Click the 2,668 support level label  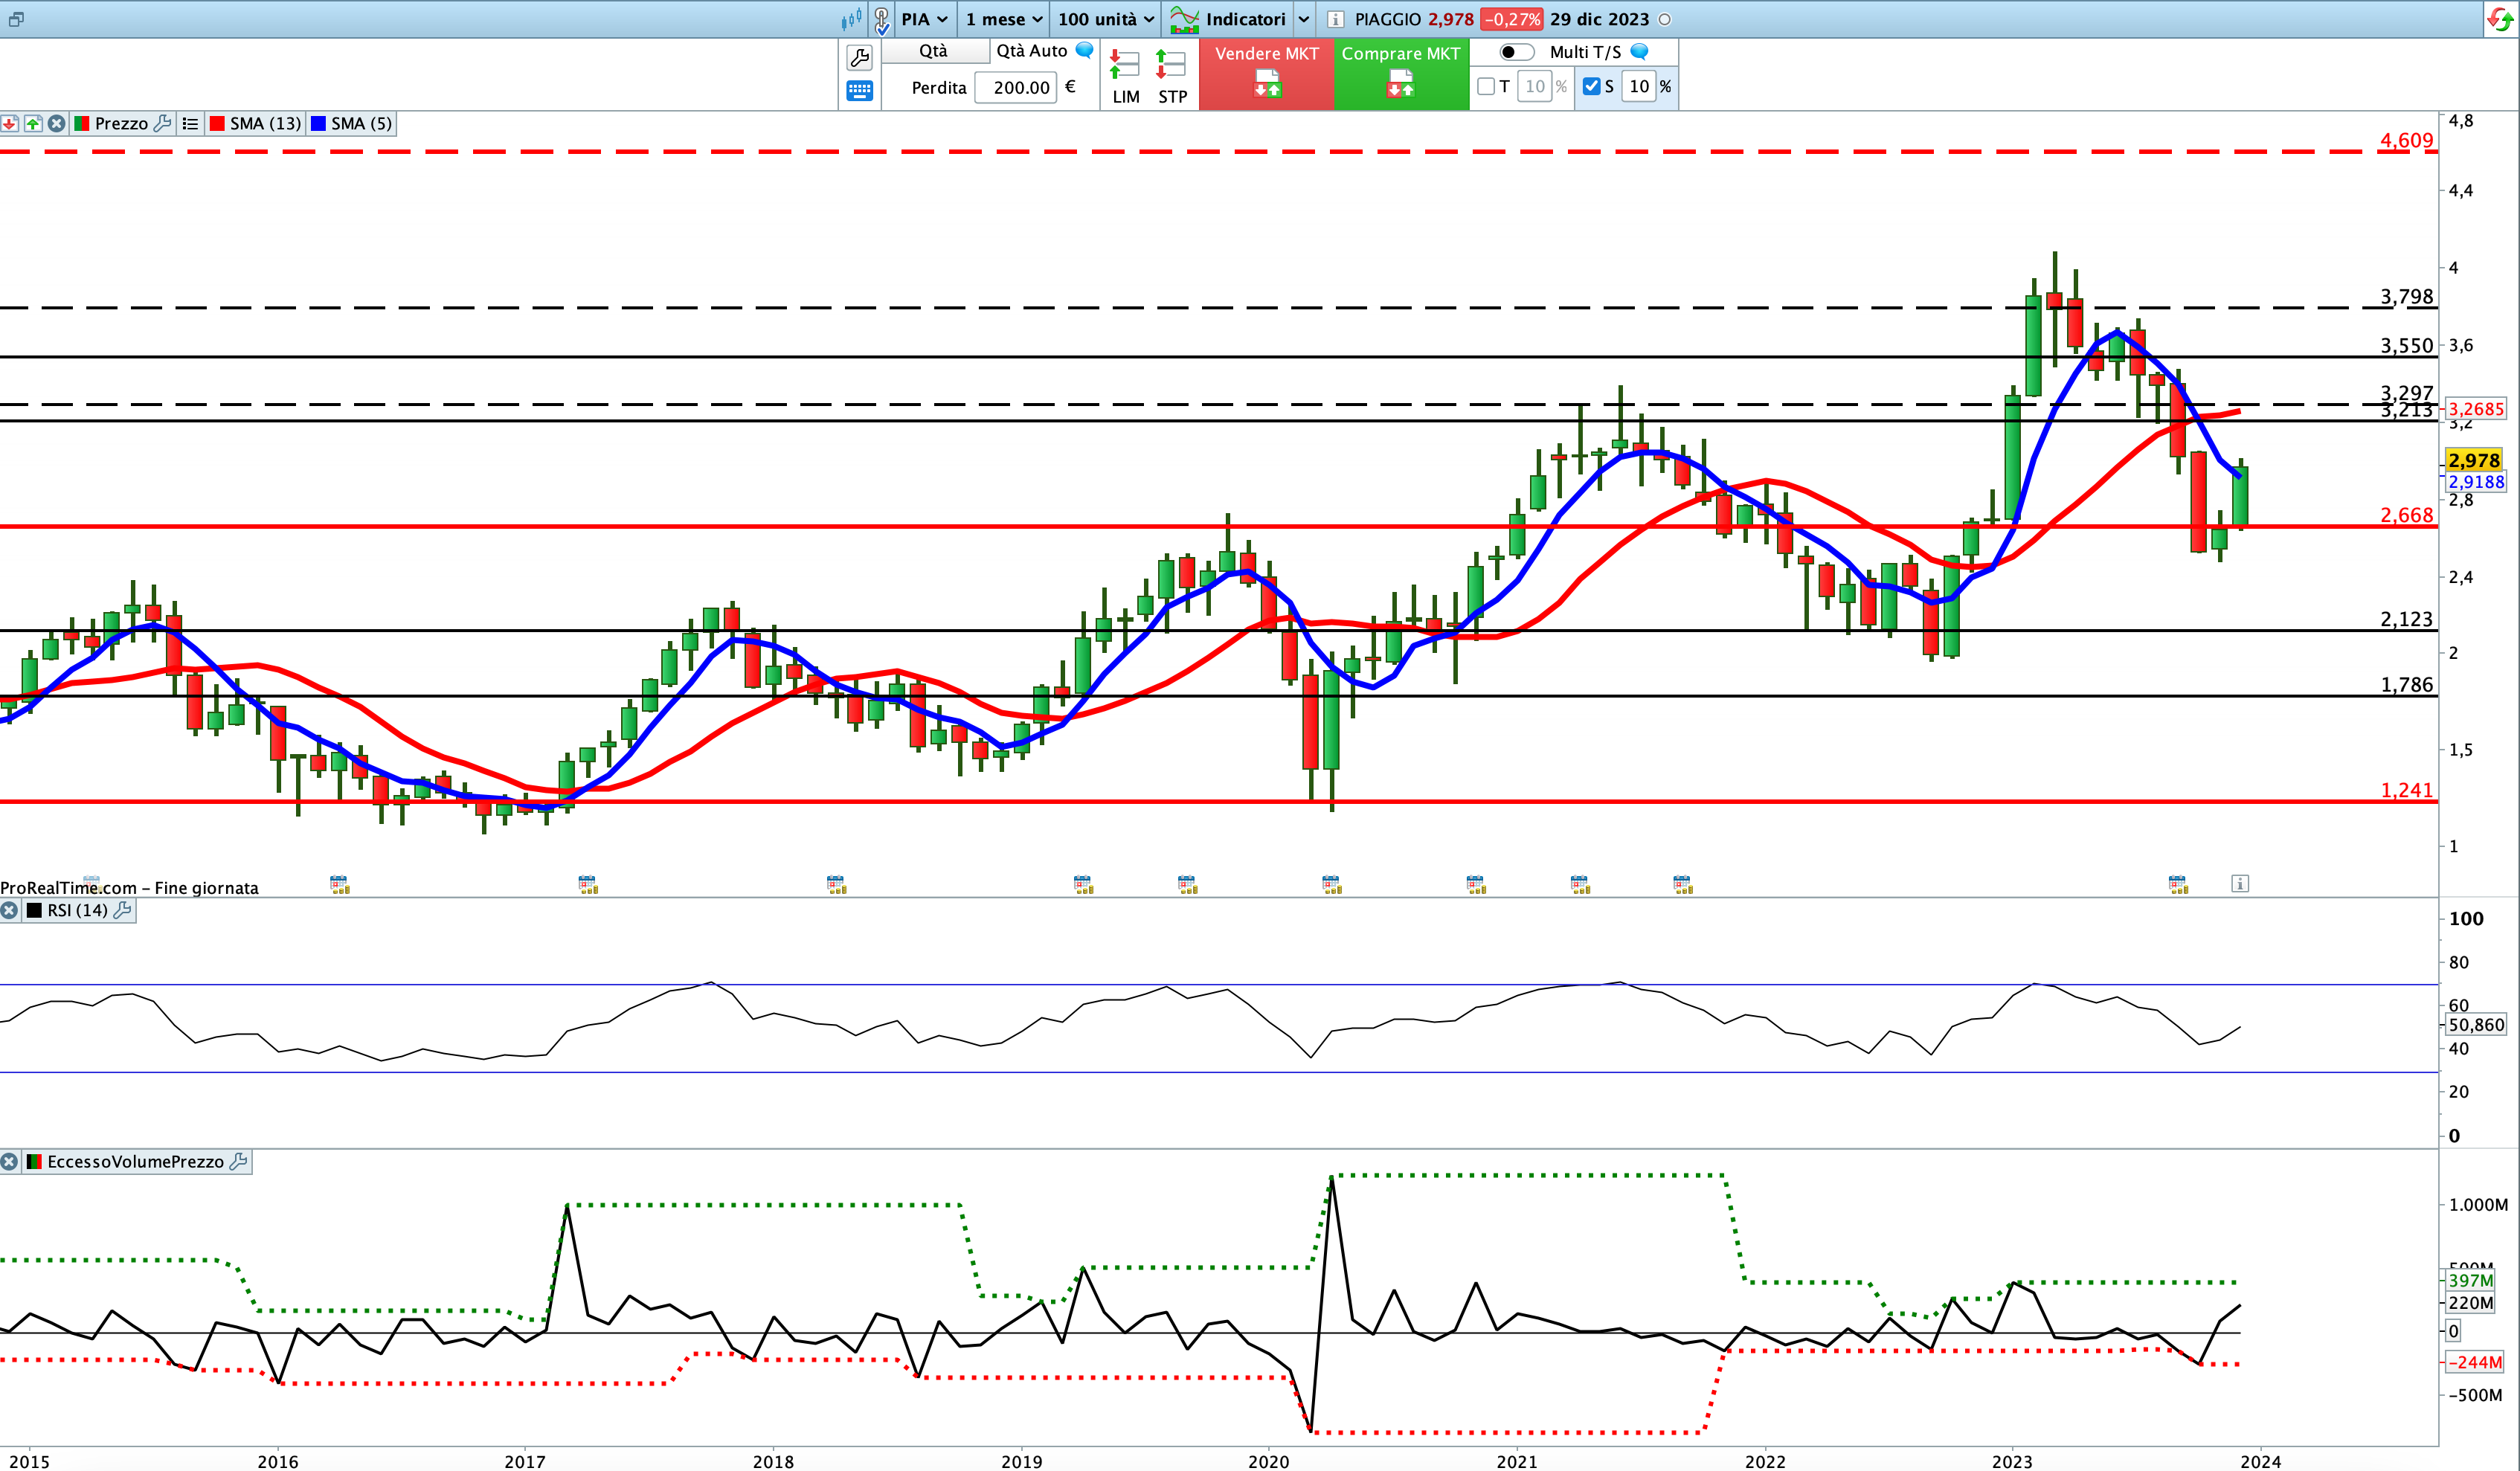[x=2406, y=515]
